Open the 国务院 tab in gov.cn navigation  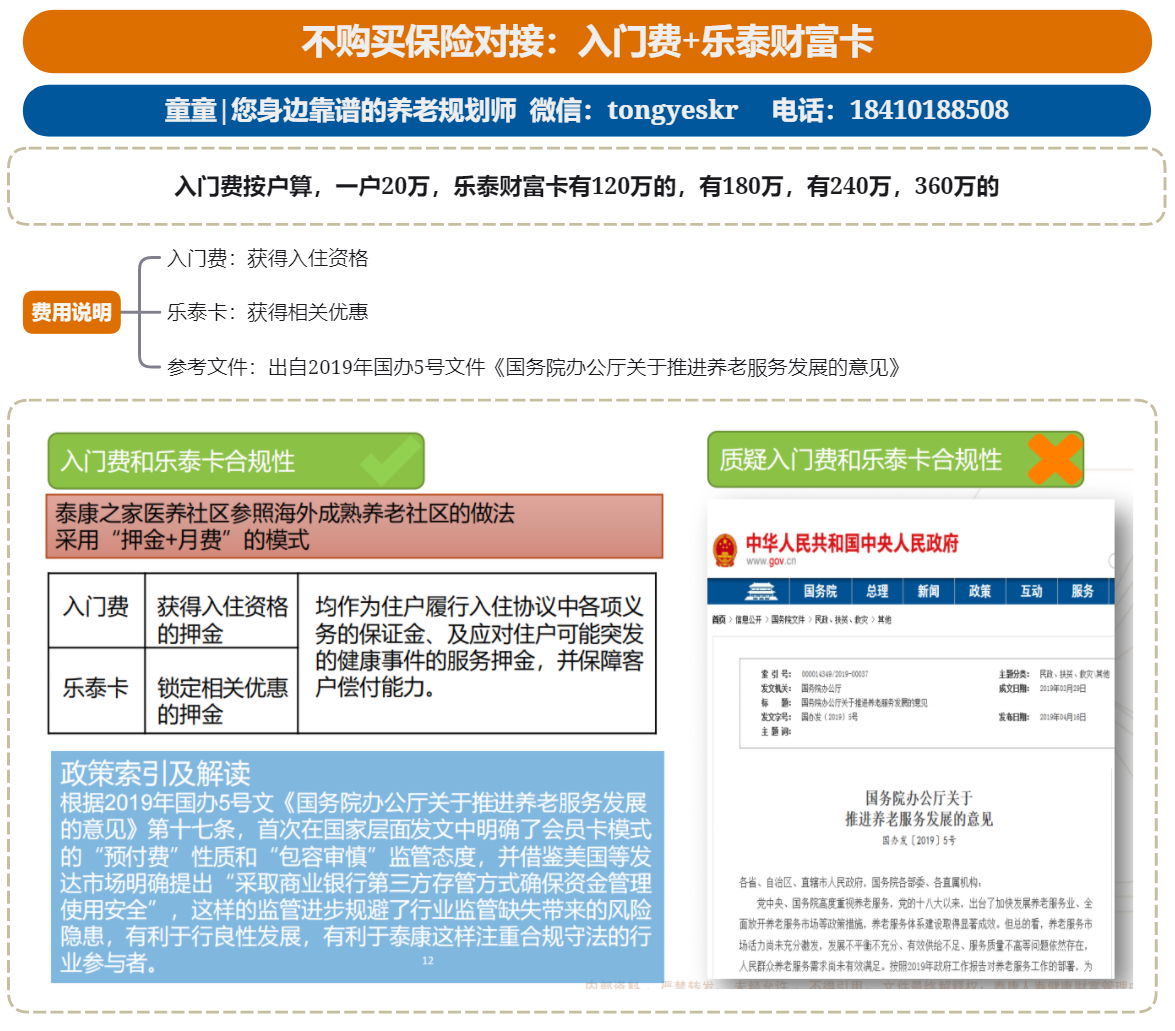pyautogui.click(x=820, y=591)
